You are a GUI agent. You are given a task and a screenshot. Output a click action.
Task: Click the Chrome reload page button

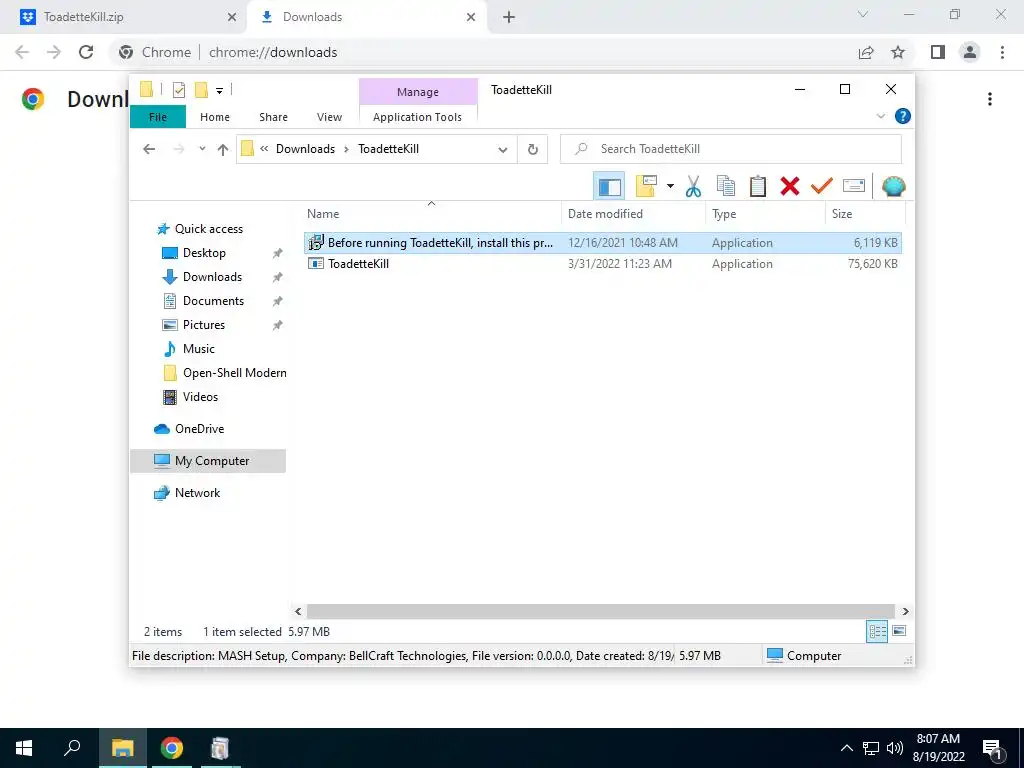(x=86, y=52)
